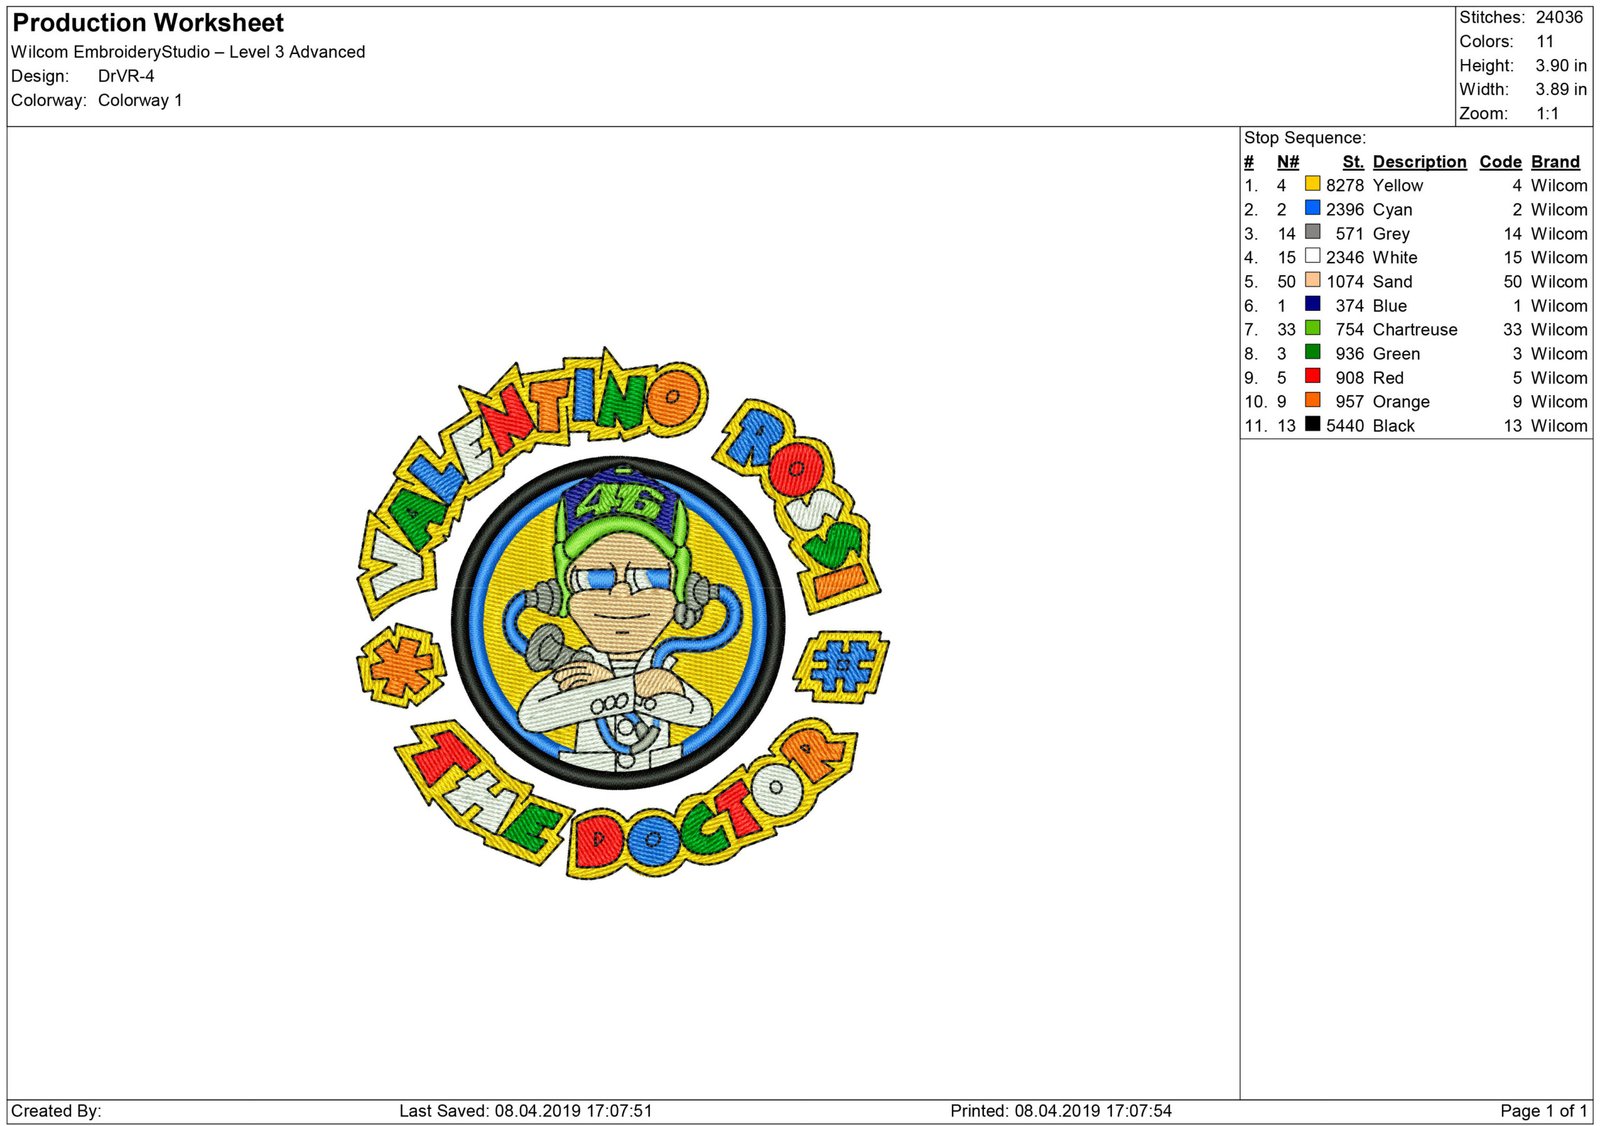The image size is (1600, 1126).
Task: Click the 'Sand' description text
Action: click(x=1392, y=281)
